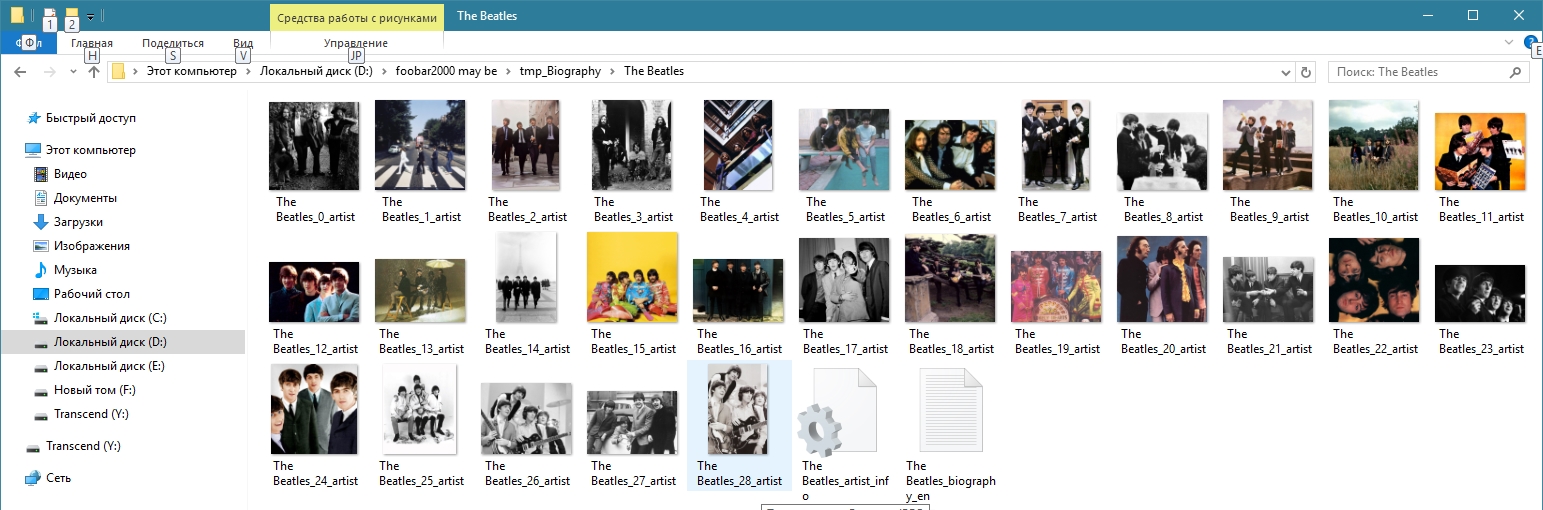Go back using the Back arrow
The width and height of the screenshot is (1543, 510).
20,72
